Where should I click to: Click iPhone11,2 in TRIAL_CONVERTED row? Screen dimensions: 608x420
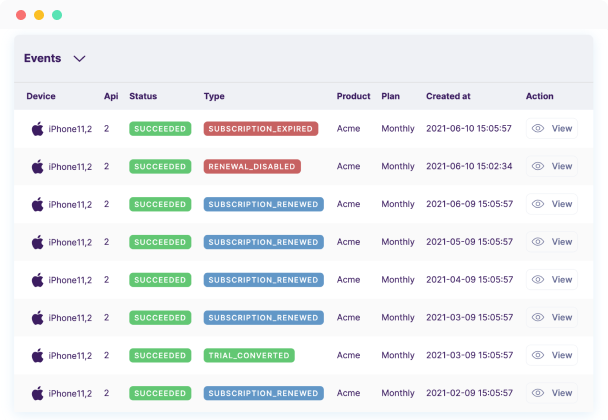(x=70, y=356)
